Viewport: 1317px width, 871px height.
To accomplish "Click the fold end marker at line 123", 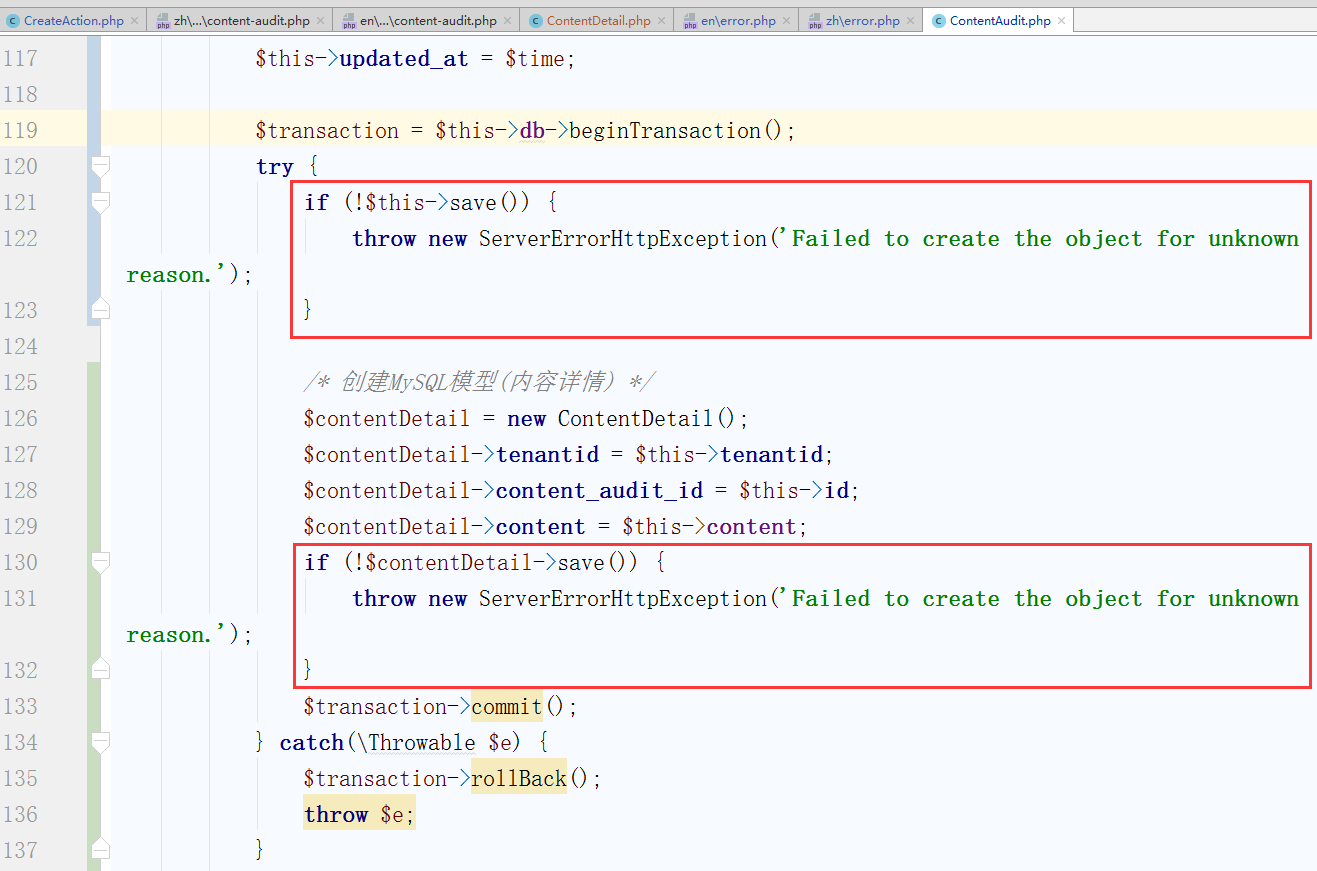I will [x=100, y=310].
